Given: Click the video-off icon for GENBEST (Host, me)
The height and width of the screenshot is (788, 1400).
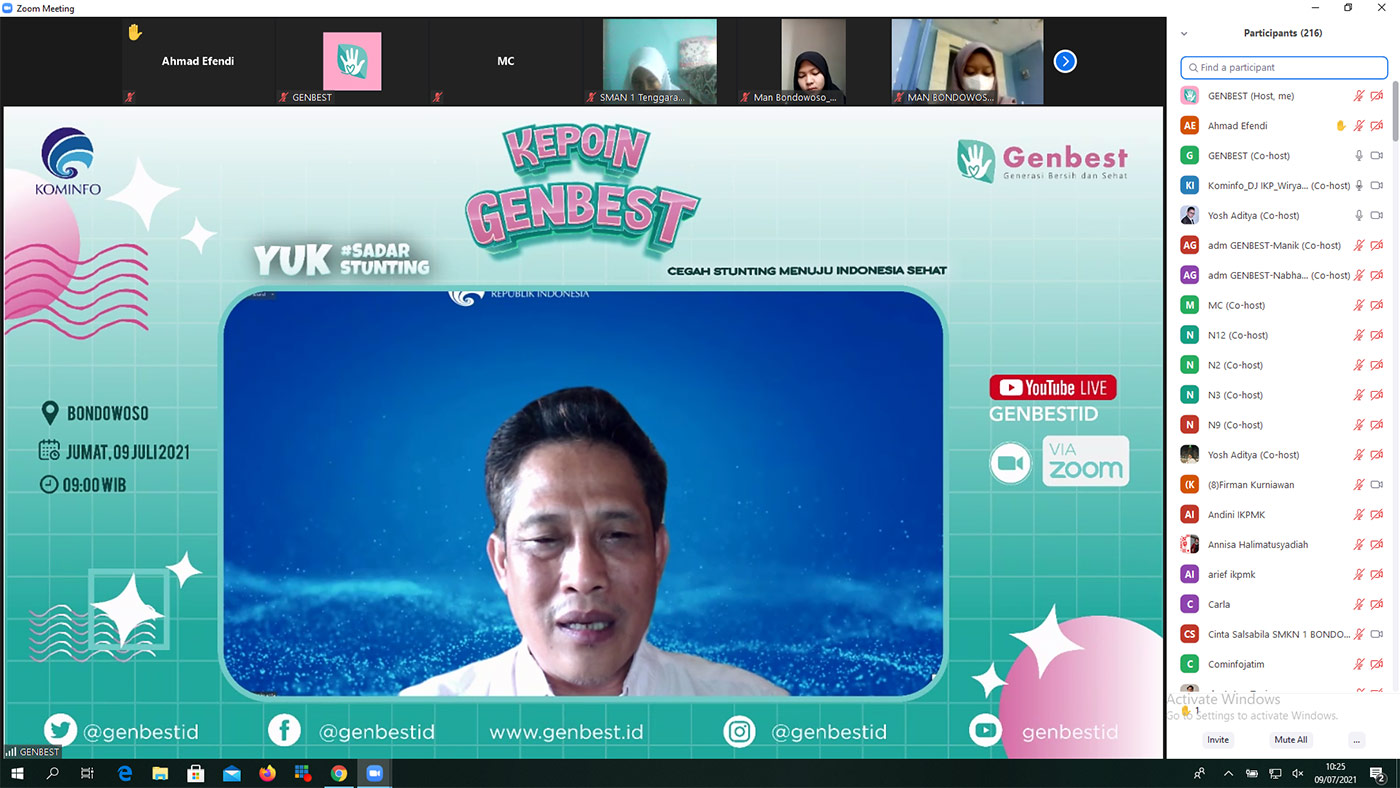Looking at the screenshot, I should tap(1377, 96).
